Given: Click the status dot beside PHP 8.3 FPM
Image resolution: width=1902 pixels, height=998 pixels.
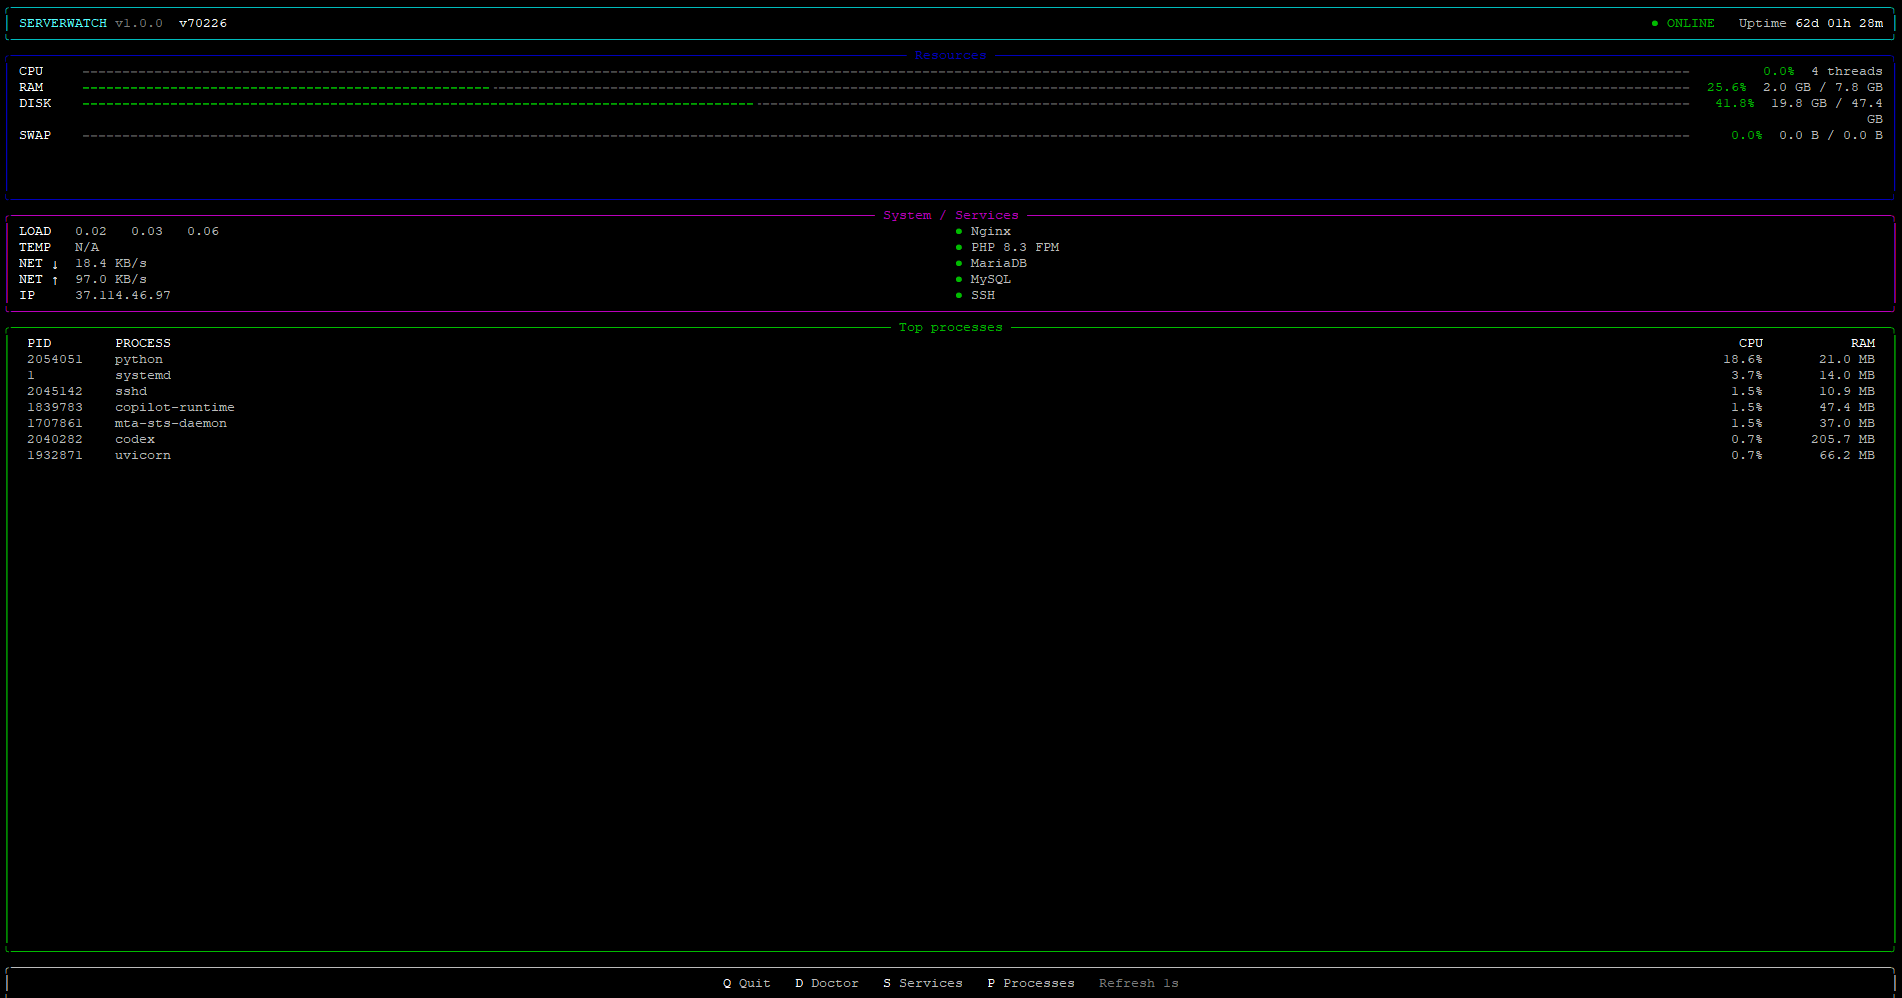Looking at the screenshot, I should [959, 247].
